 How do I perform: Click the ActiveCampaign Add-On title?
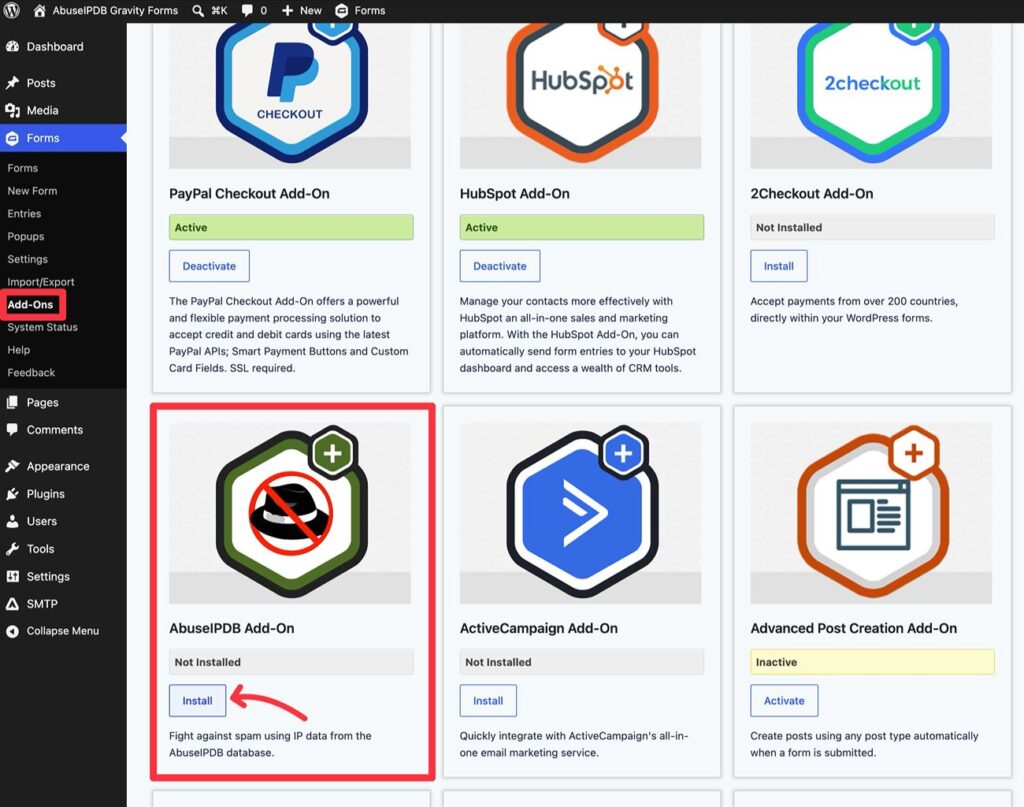click(539, 629)
